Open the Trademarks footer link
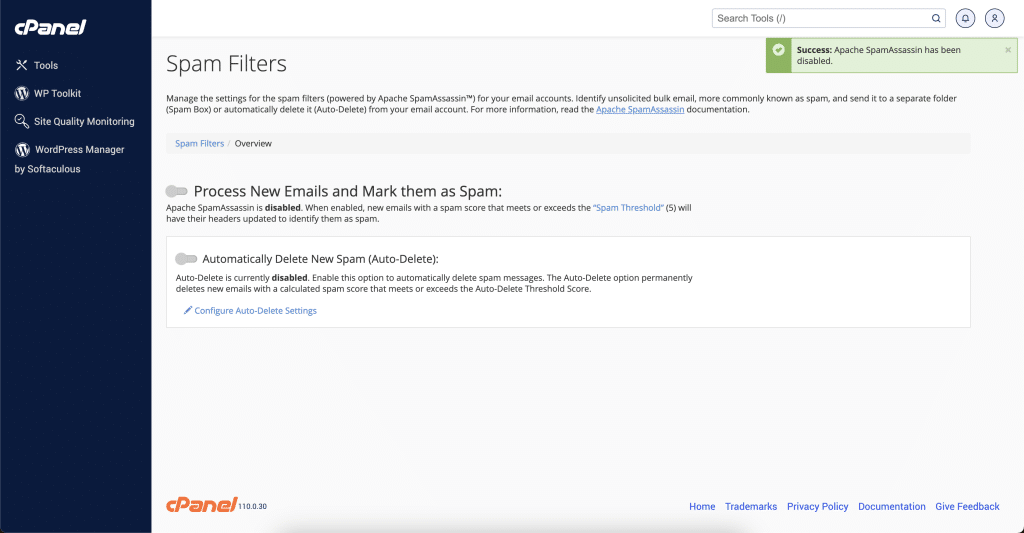Screen dimensions: 1024x533 (x=751, y=506)
